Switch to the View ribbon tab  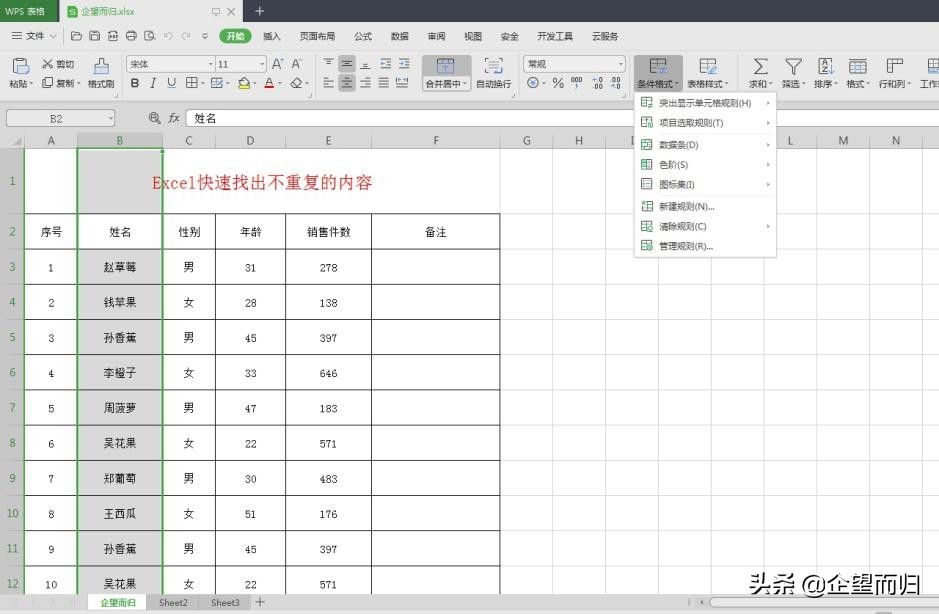473,37
